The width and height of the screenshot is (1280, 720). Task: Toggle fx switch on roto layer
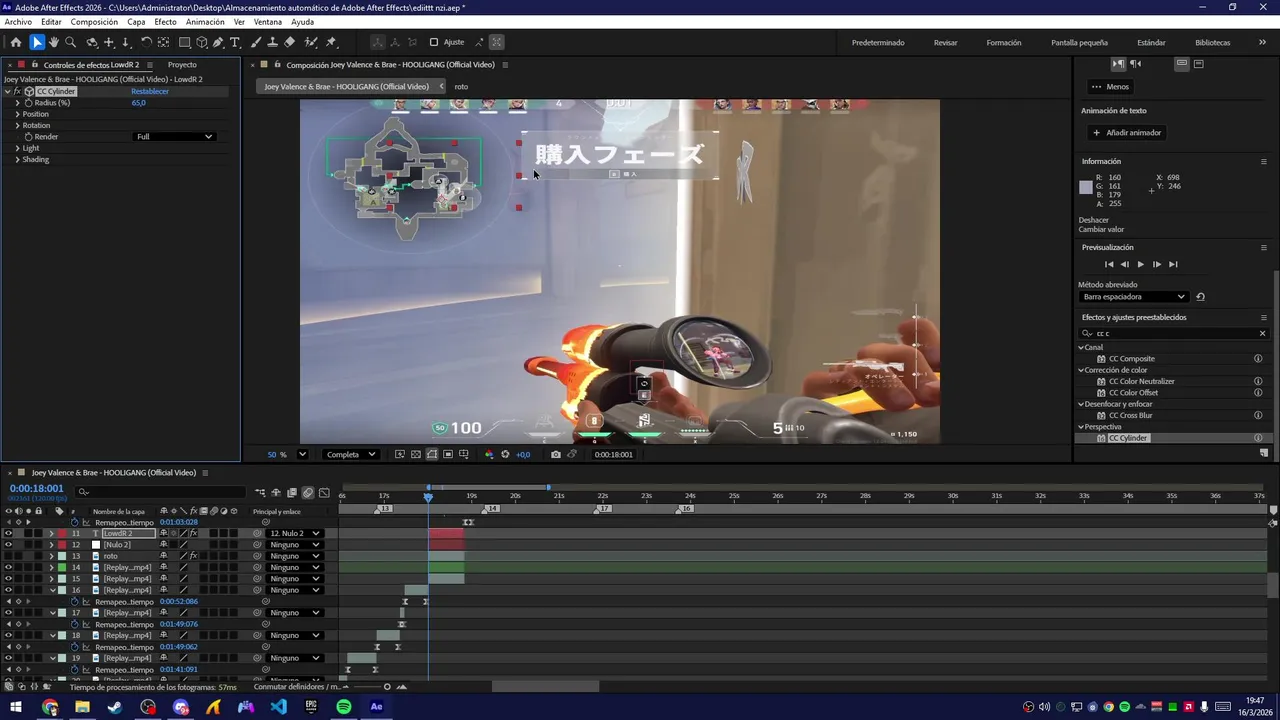193,556
